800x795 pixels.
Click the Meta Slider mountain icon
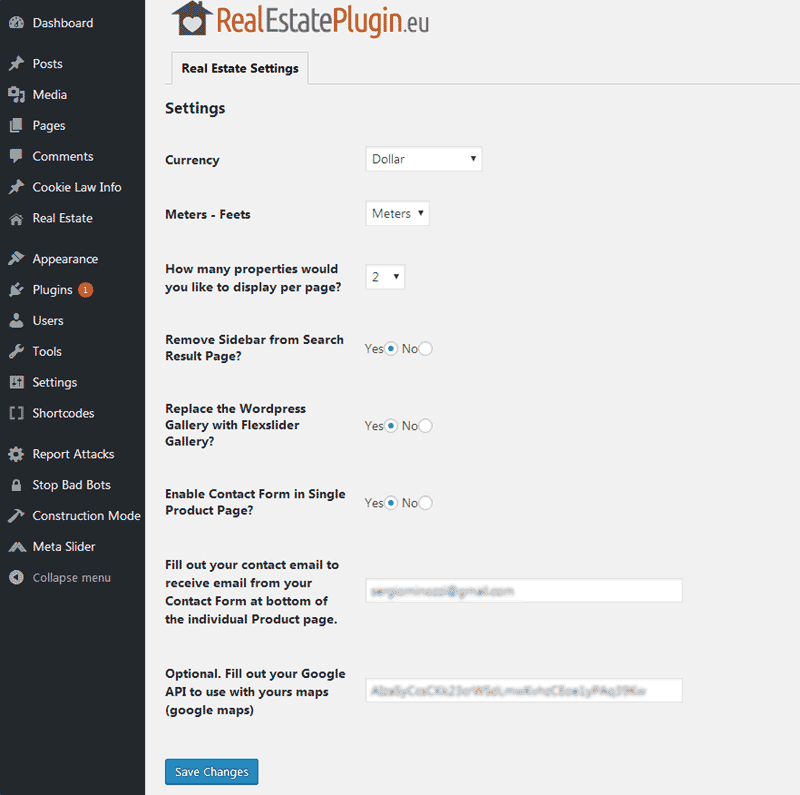[17, 547]
